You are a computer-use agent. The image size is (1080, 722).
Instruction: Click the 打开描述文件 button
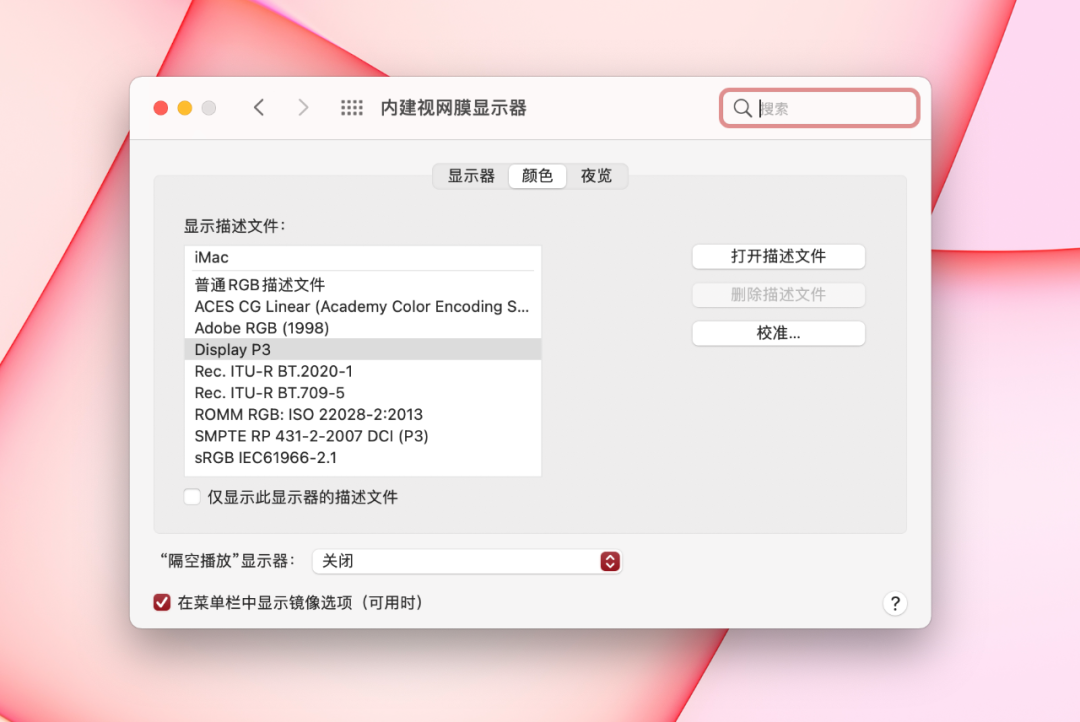pyautogui.click(x=778, y=256)
